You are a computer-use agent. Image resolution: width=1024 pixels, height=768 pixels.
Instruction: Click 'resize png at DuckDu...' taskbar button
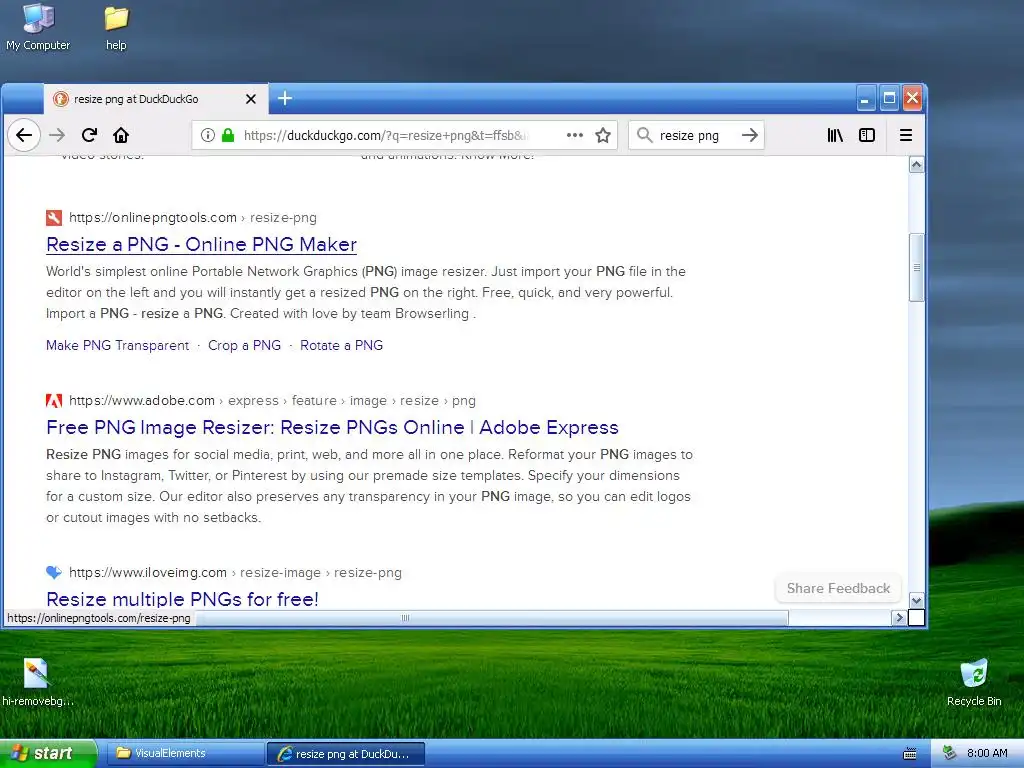(x=346, y=754)
